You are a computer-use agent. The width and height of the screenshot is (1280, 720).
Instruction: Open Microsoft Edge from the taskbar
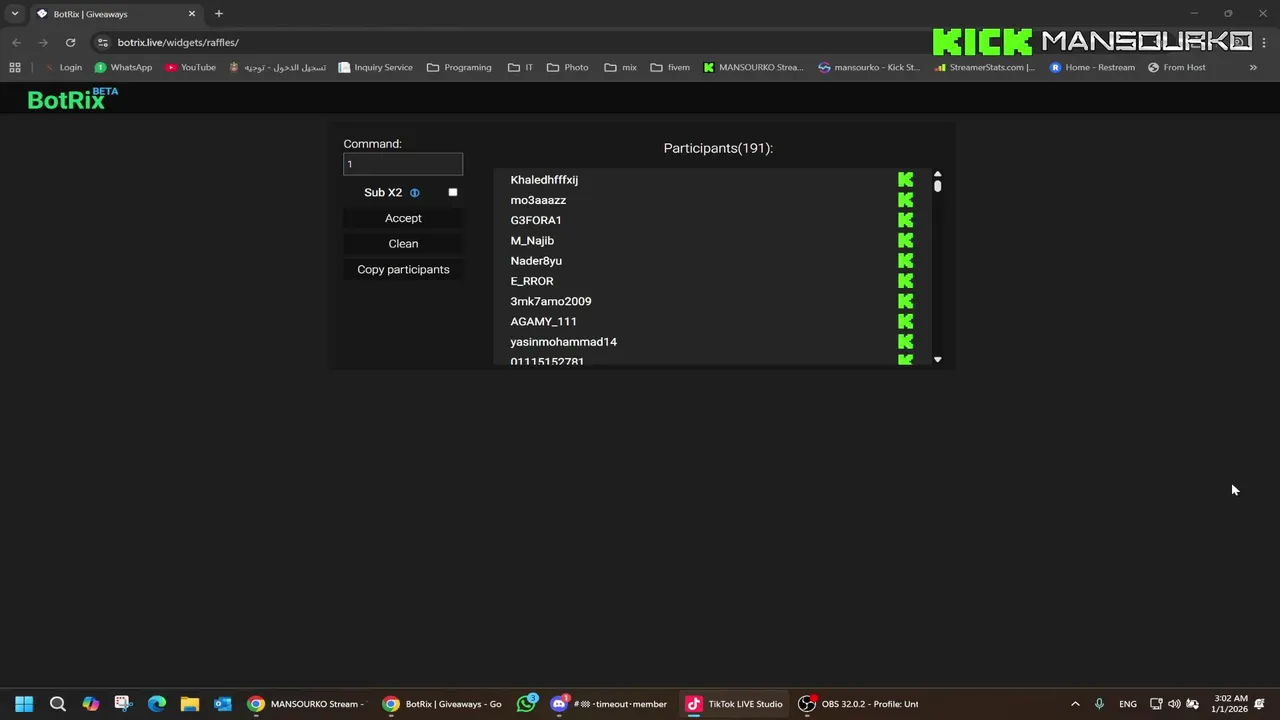pyautogui.click(x=157, y=704)
